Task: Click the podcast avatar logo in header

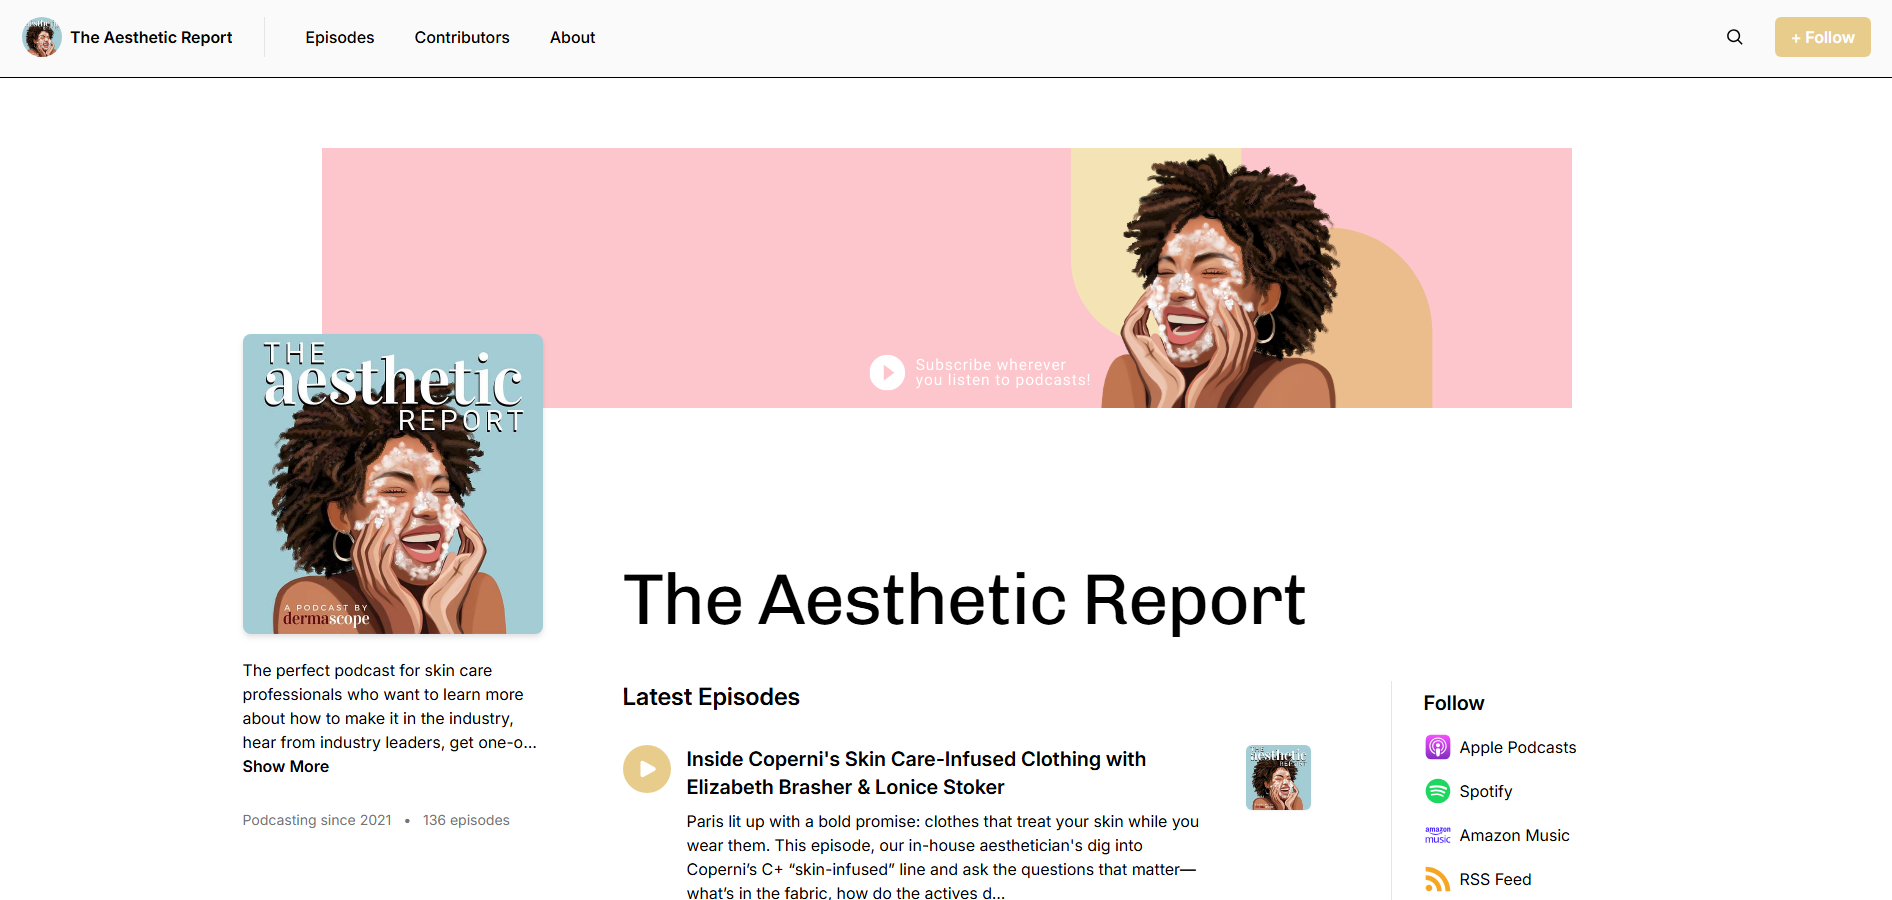Action: coord(42,37)
